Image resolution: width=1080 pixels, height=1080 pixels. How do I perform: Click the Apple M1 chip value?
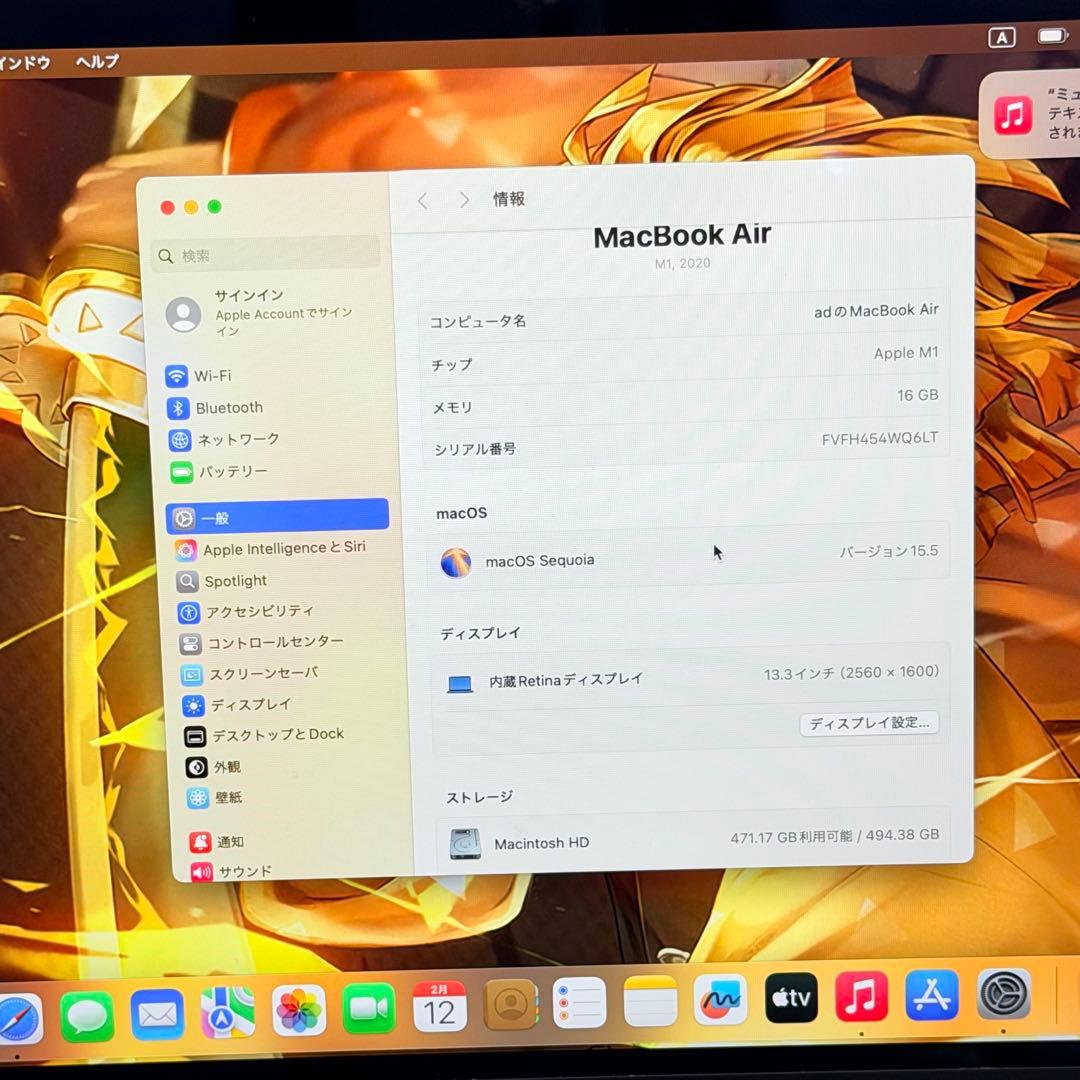(906, 353)
